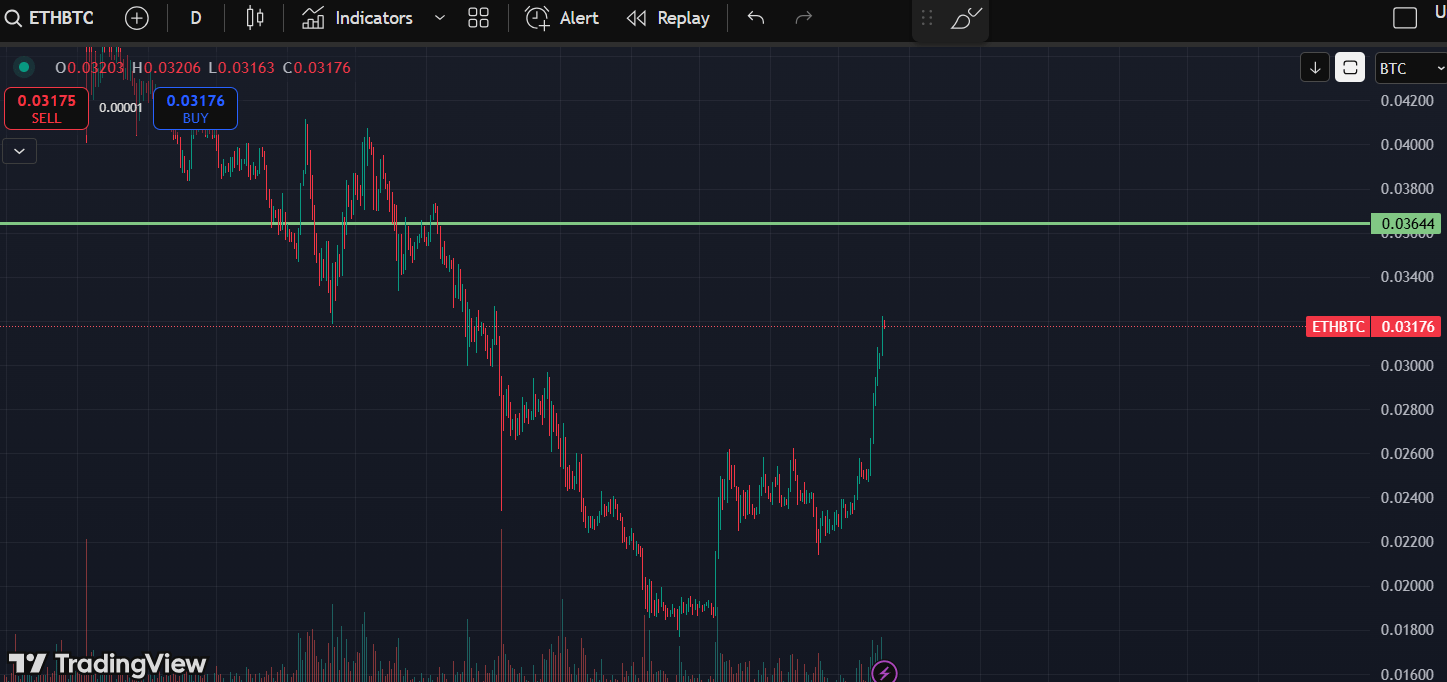
Task: Expand the collapsed indicator legend chevron
Action: pos(20,151)
